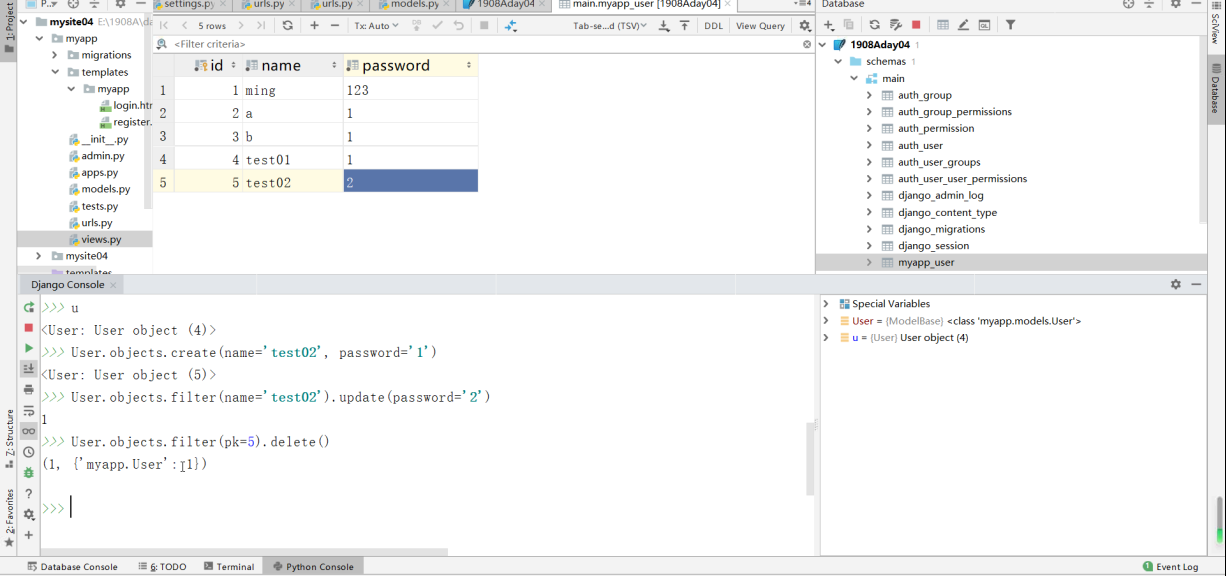Open the query console icon in Database panel
Screen dimensions: 1226x576
click(x=985, y=25)
